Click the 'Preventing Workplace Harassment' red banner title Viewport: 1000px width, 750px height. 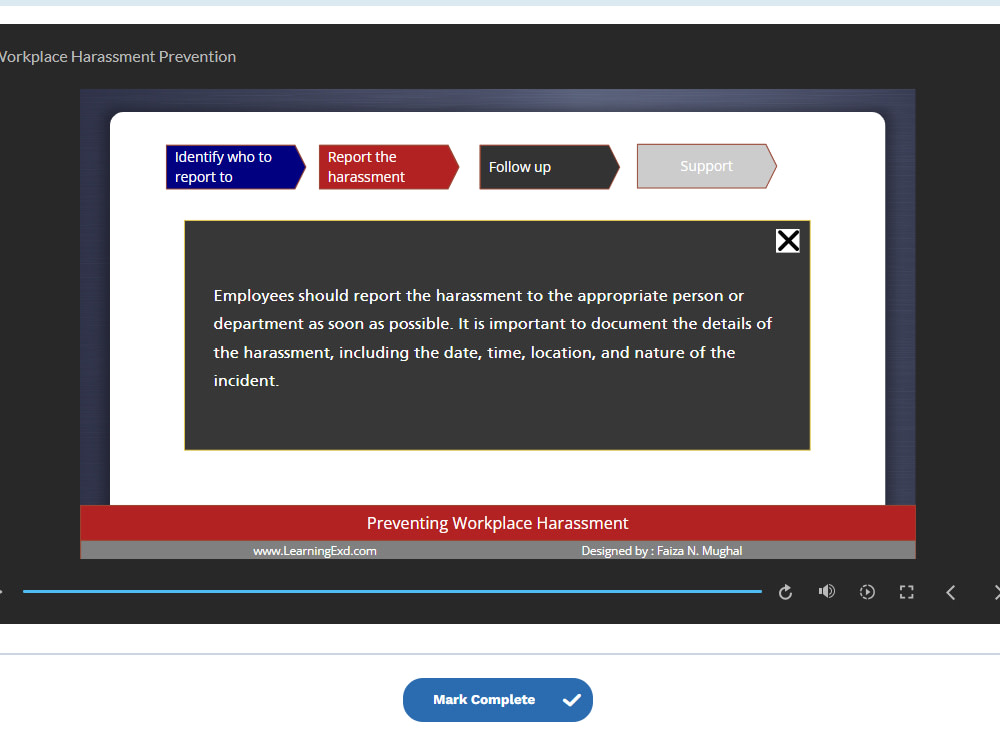(x=497, y=524)
